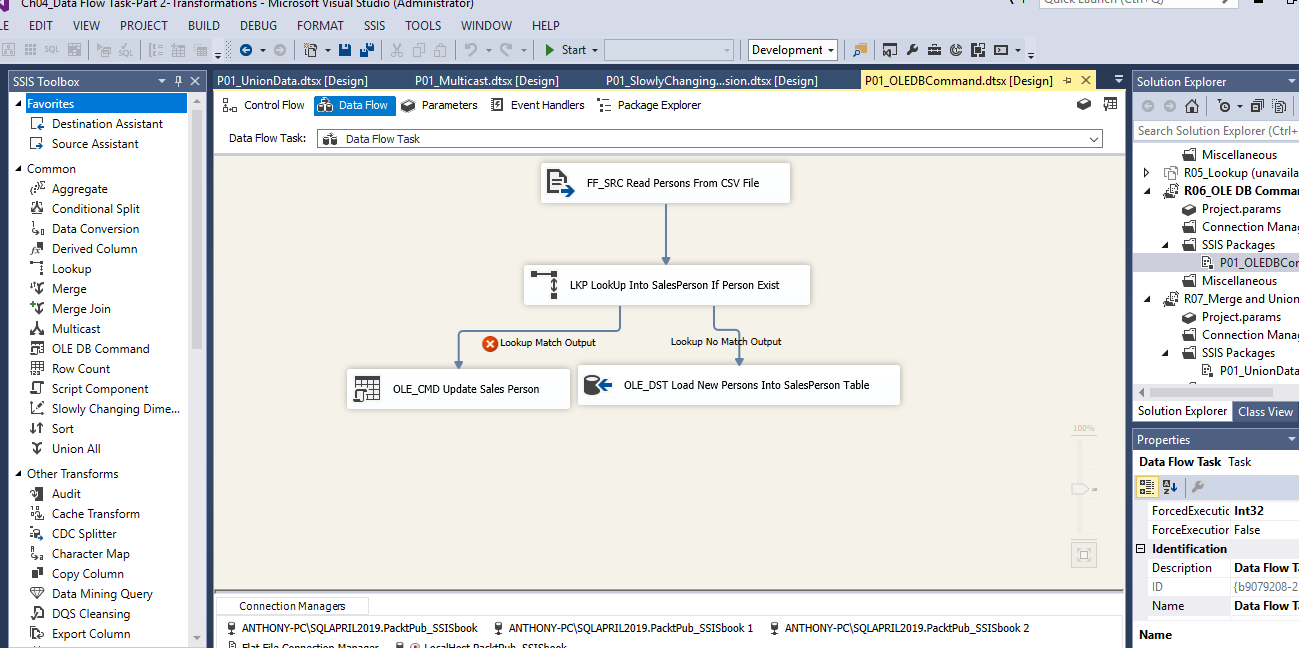This screenshot has height=648, width=1299.
Task: Switch to Class View tab
Action: (1265, 411)
